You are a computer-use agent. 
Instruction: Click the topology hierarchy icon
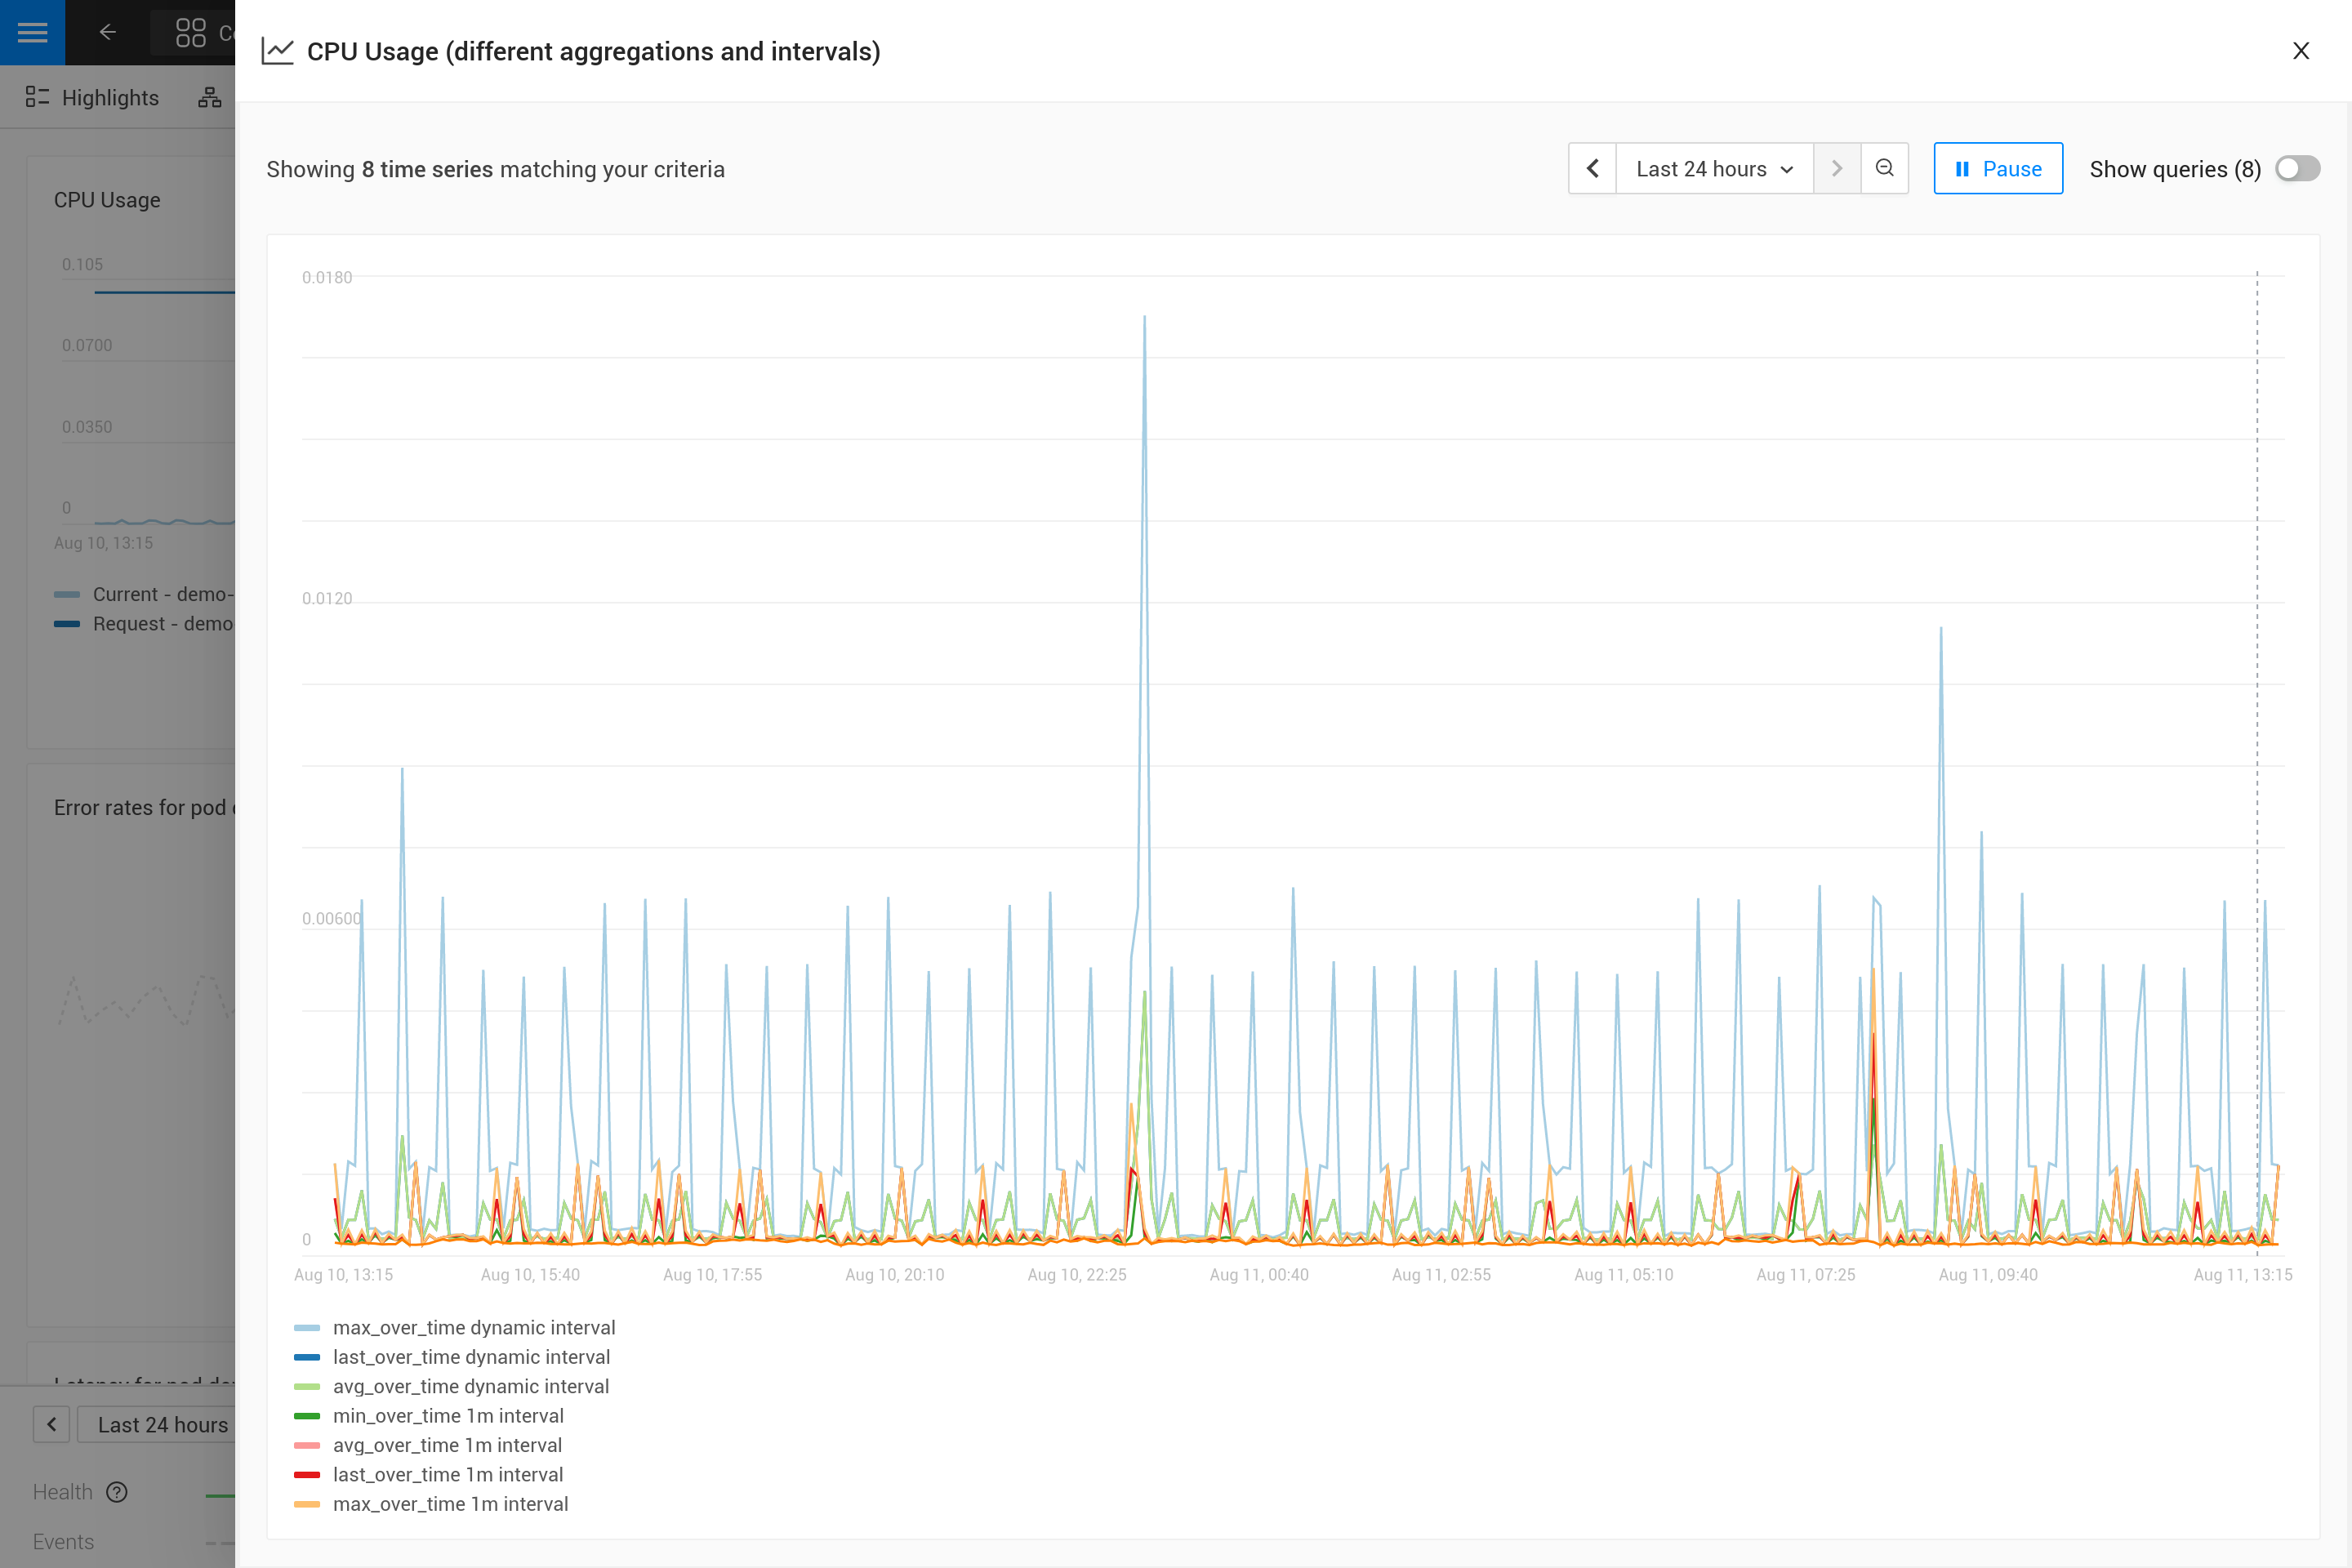209,98
